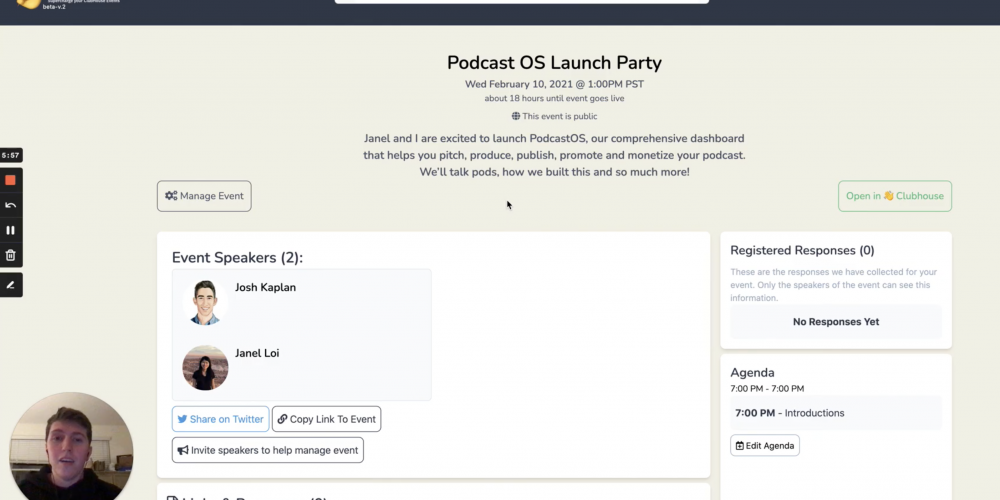This screenshot has width=1000, height=500.
Task: Open the Edit Agenda button
Action: click(x=765, y=446)
